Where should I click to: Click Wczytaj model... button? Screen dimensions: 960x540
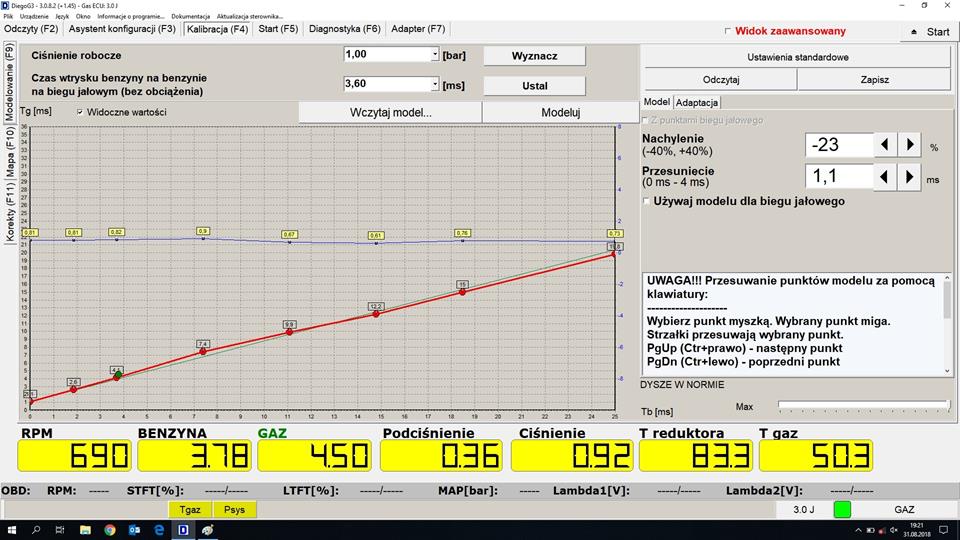point(391,113)
